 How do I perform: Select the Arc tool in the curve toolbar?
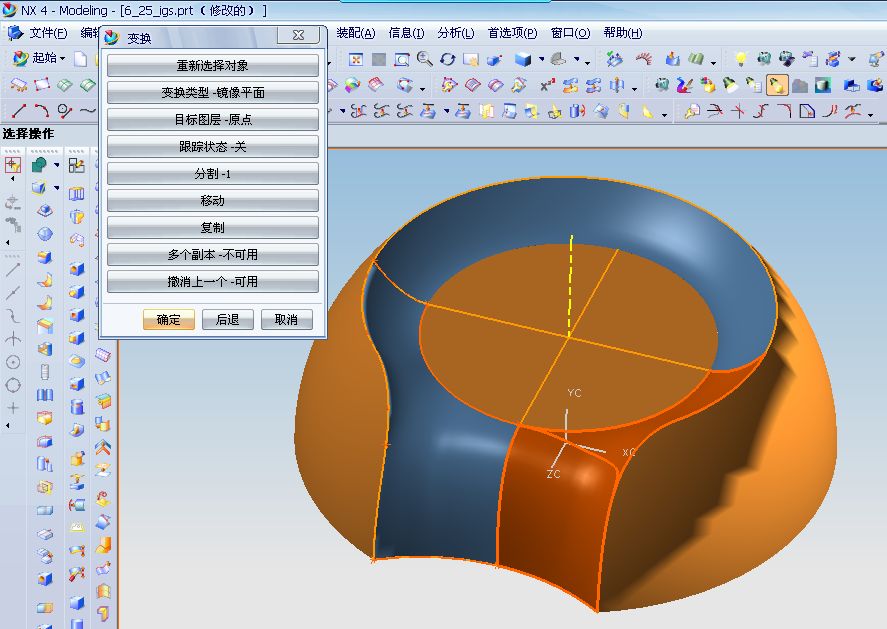pyautogui.click(x=41, y=111)
